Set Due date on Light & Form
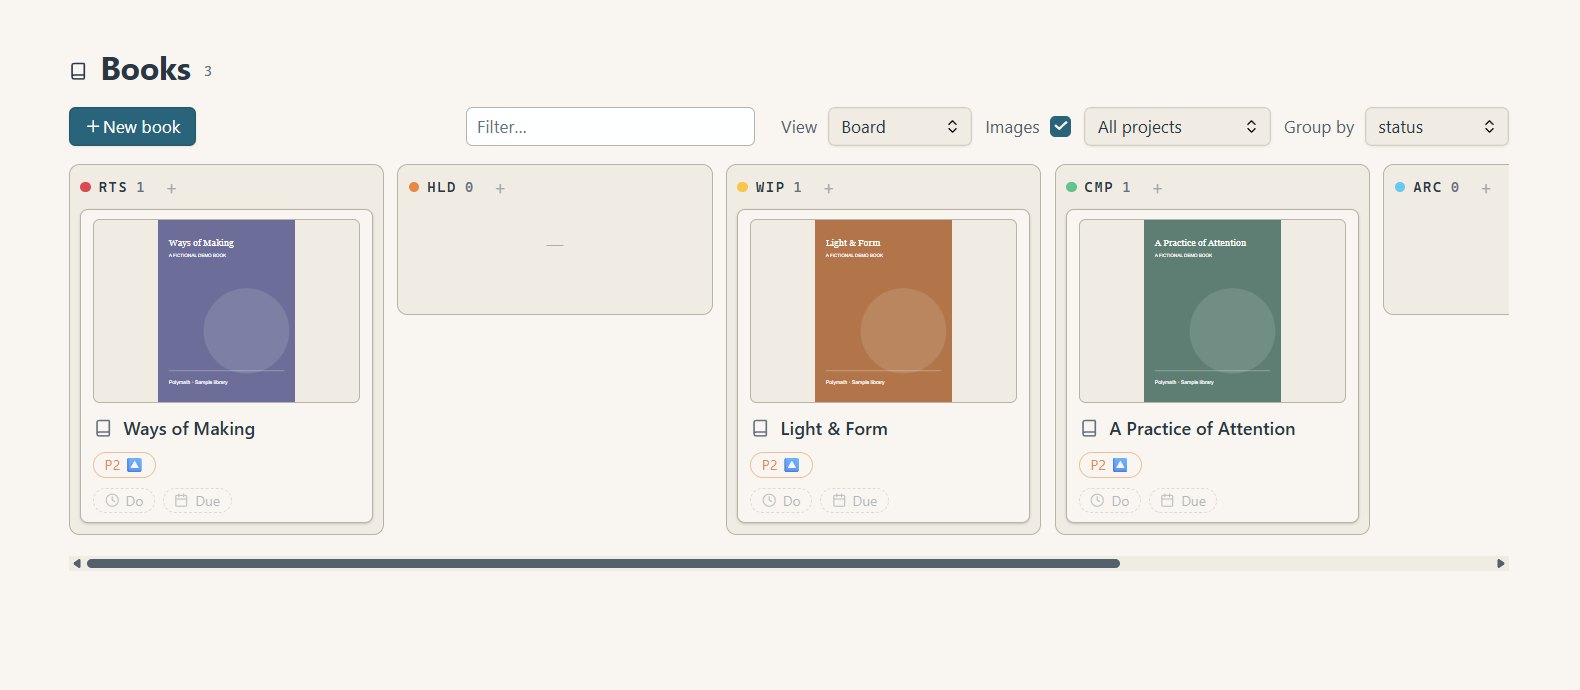Screen dimensions: 1580x690 pos(854,501)
